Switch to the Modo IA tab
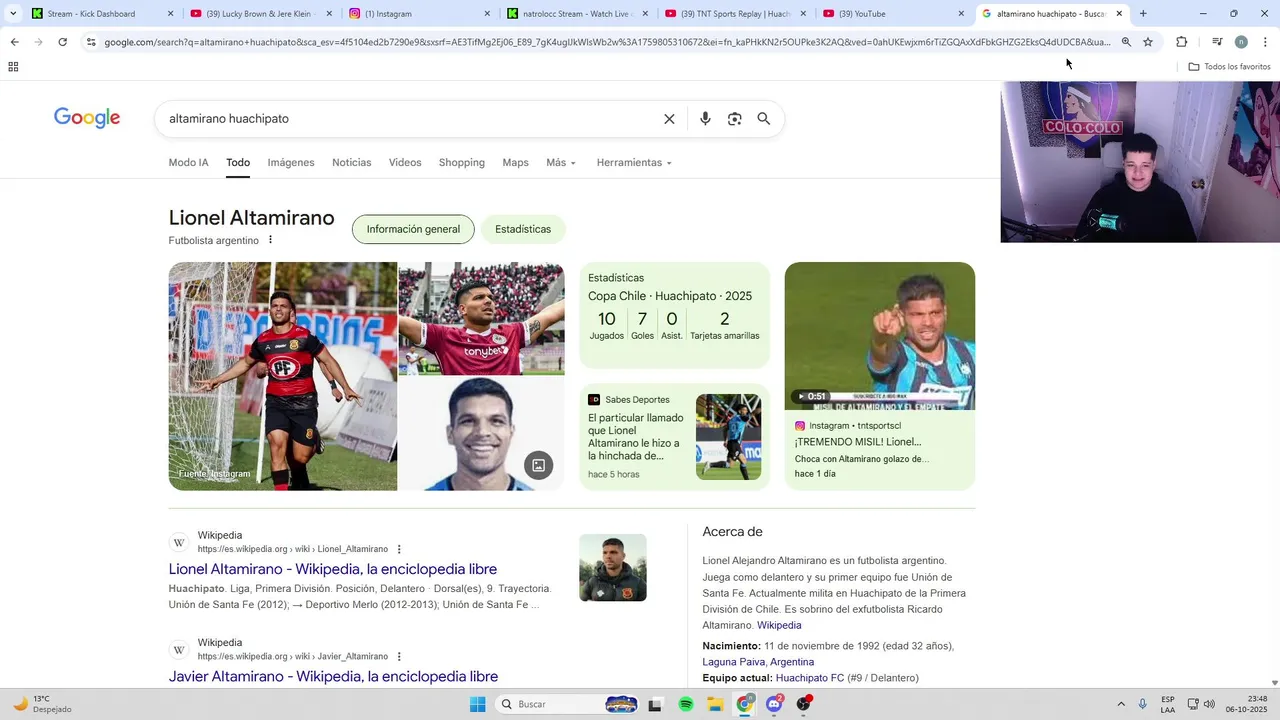 pyautogui.click(x=188, y=163)
